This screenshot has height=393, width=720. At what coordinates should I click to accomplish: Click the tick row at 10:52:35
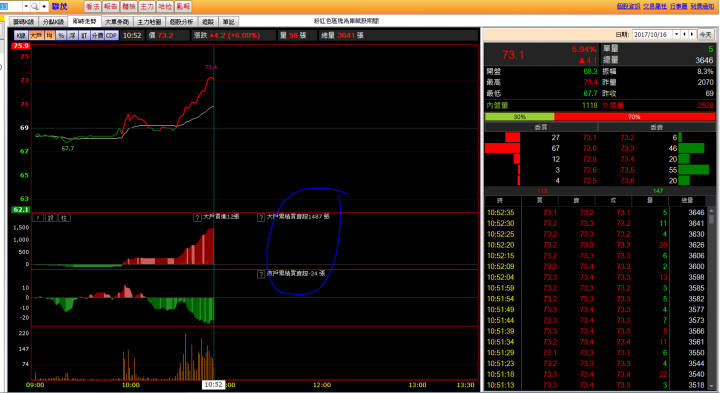[596, 213]
